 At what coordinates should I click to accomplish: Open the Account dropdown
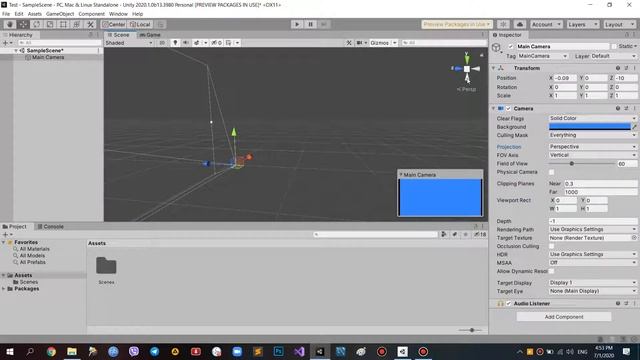546,24
